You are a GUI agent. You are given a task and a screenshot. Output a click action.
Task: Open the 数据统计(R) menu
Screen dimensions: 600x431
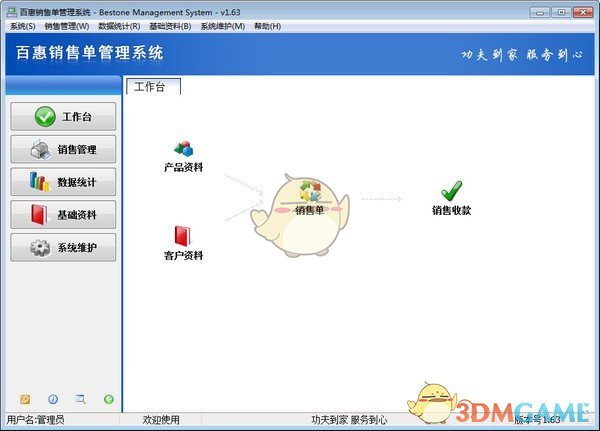point(119,26)
